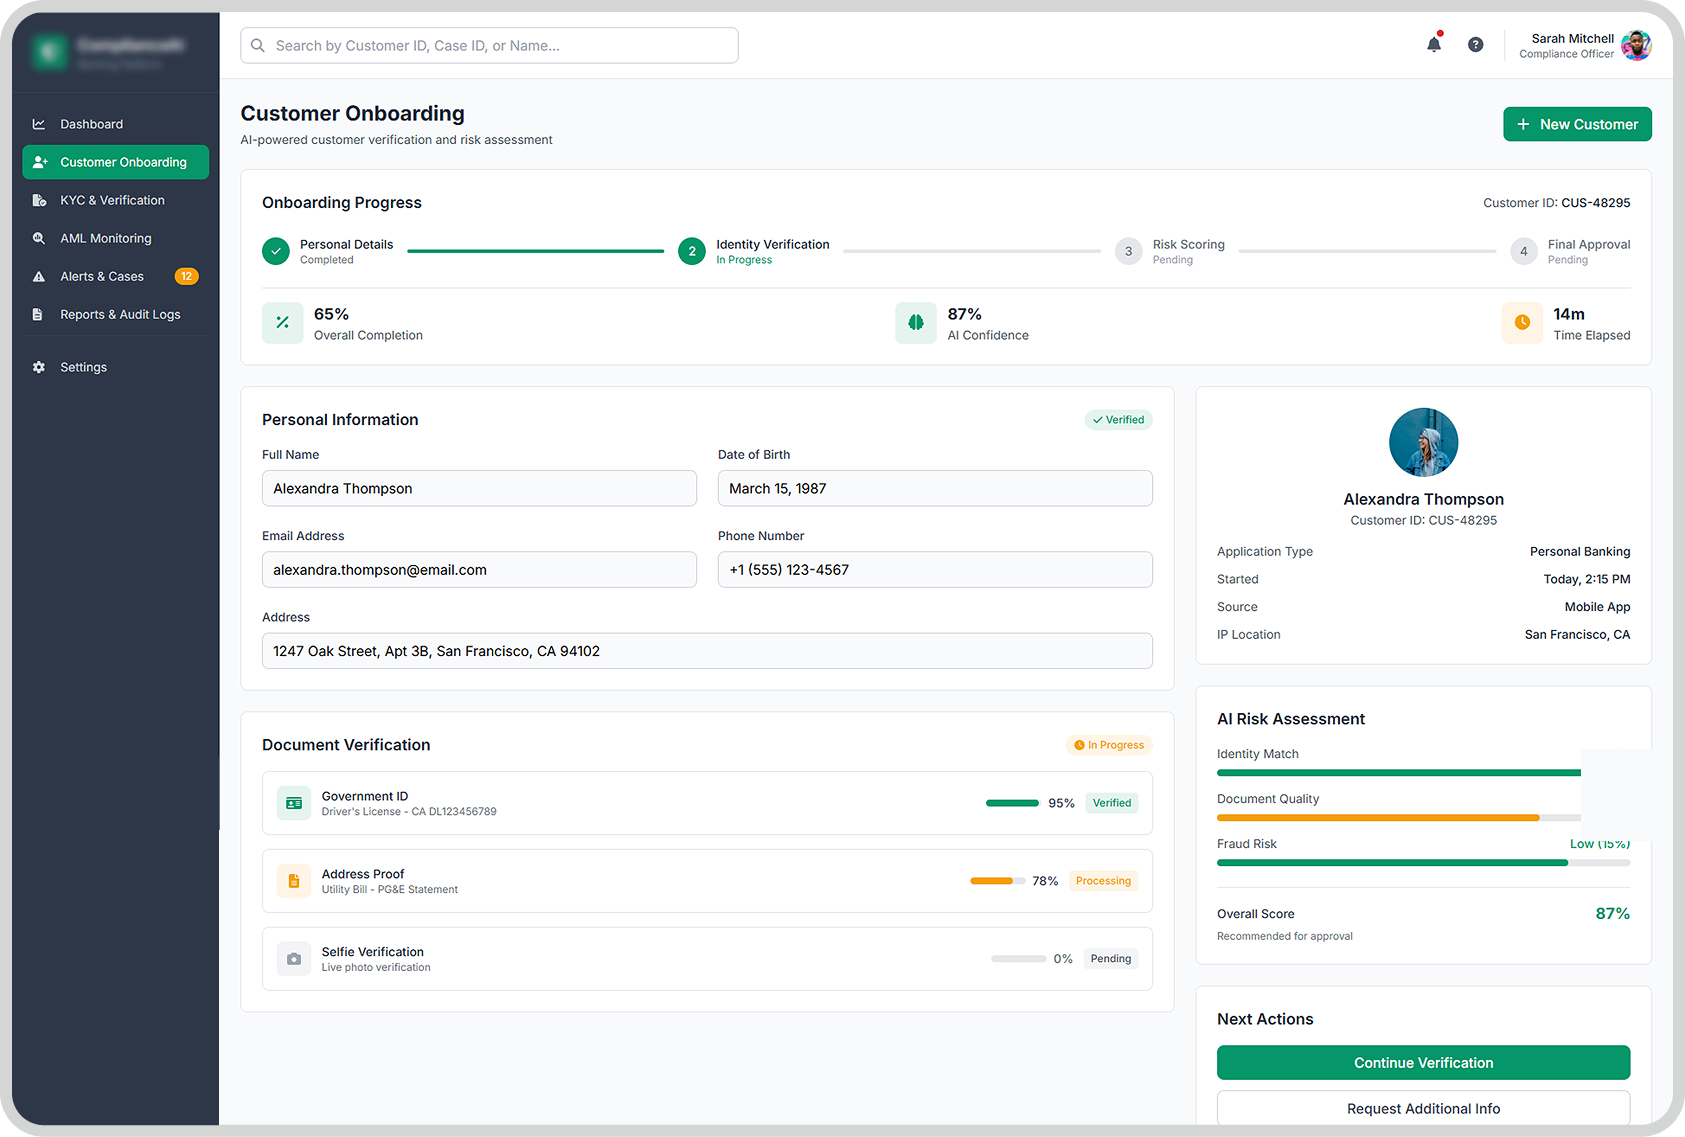Click the Customer Onboarding user-plus icon
The width and height of the screenshot is (1685, 1137).
[x=40, y=162]
